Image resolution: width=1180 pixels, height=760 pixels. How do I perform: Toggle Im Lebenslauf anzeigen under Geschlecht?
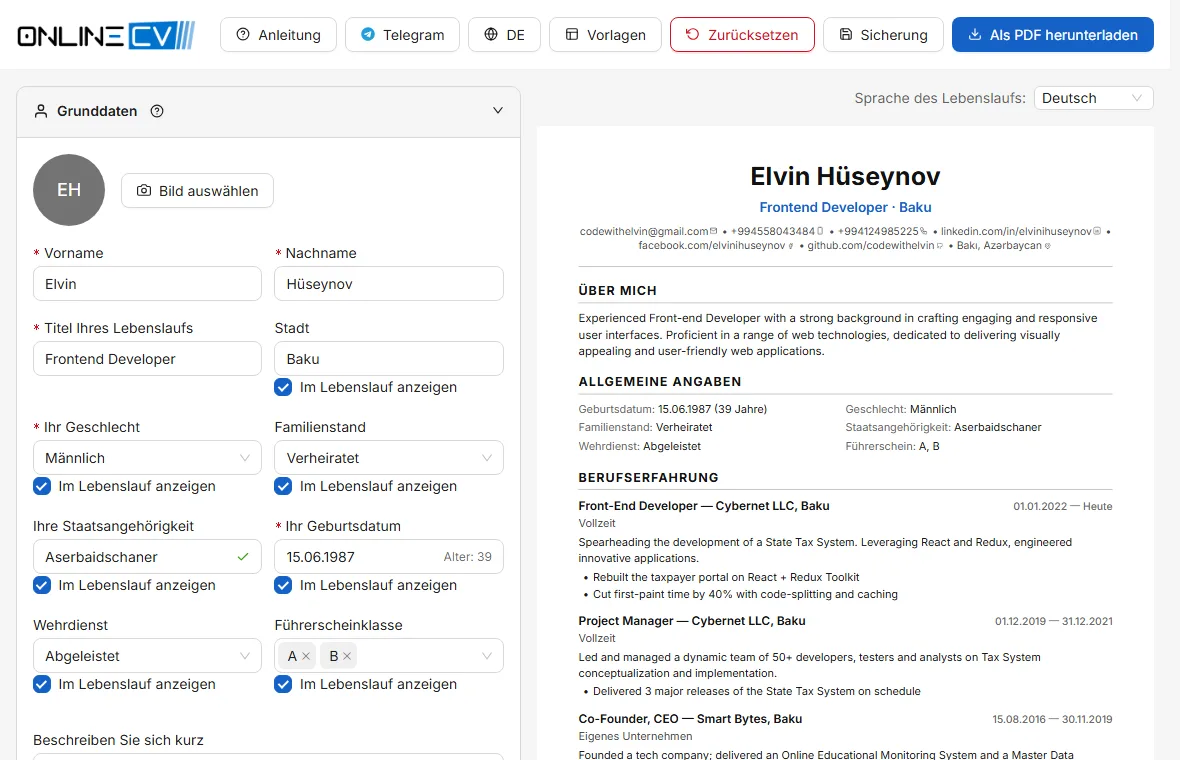42,486
